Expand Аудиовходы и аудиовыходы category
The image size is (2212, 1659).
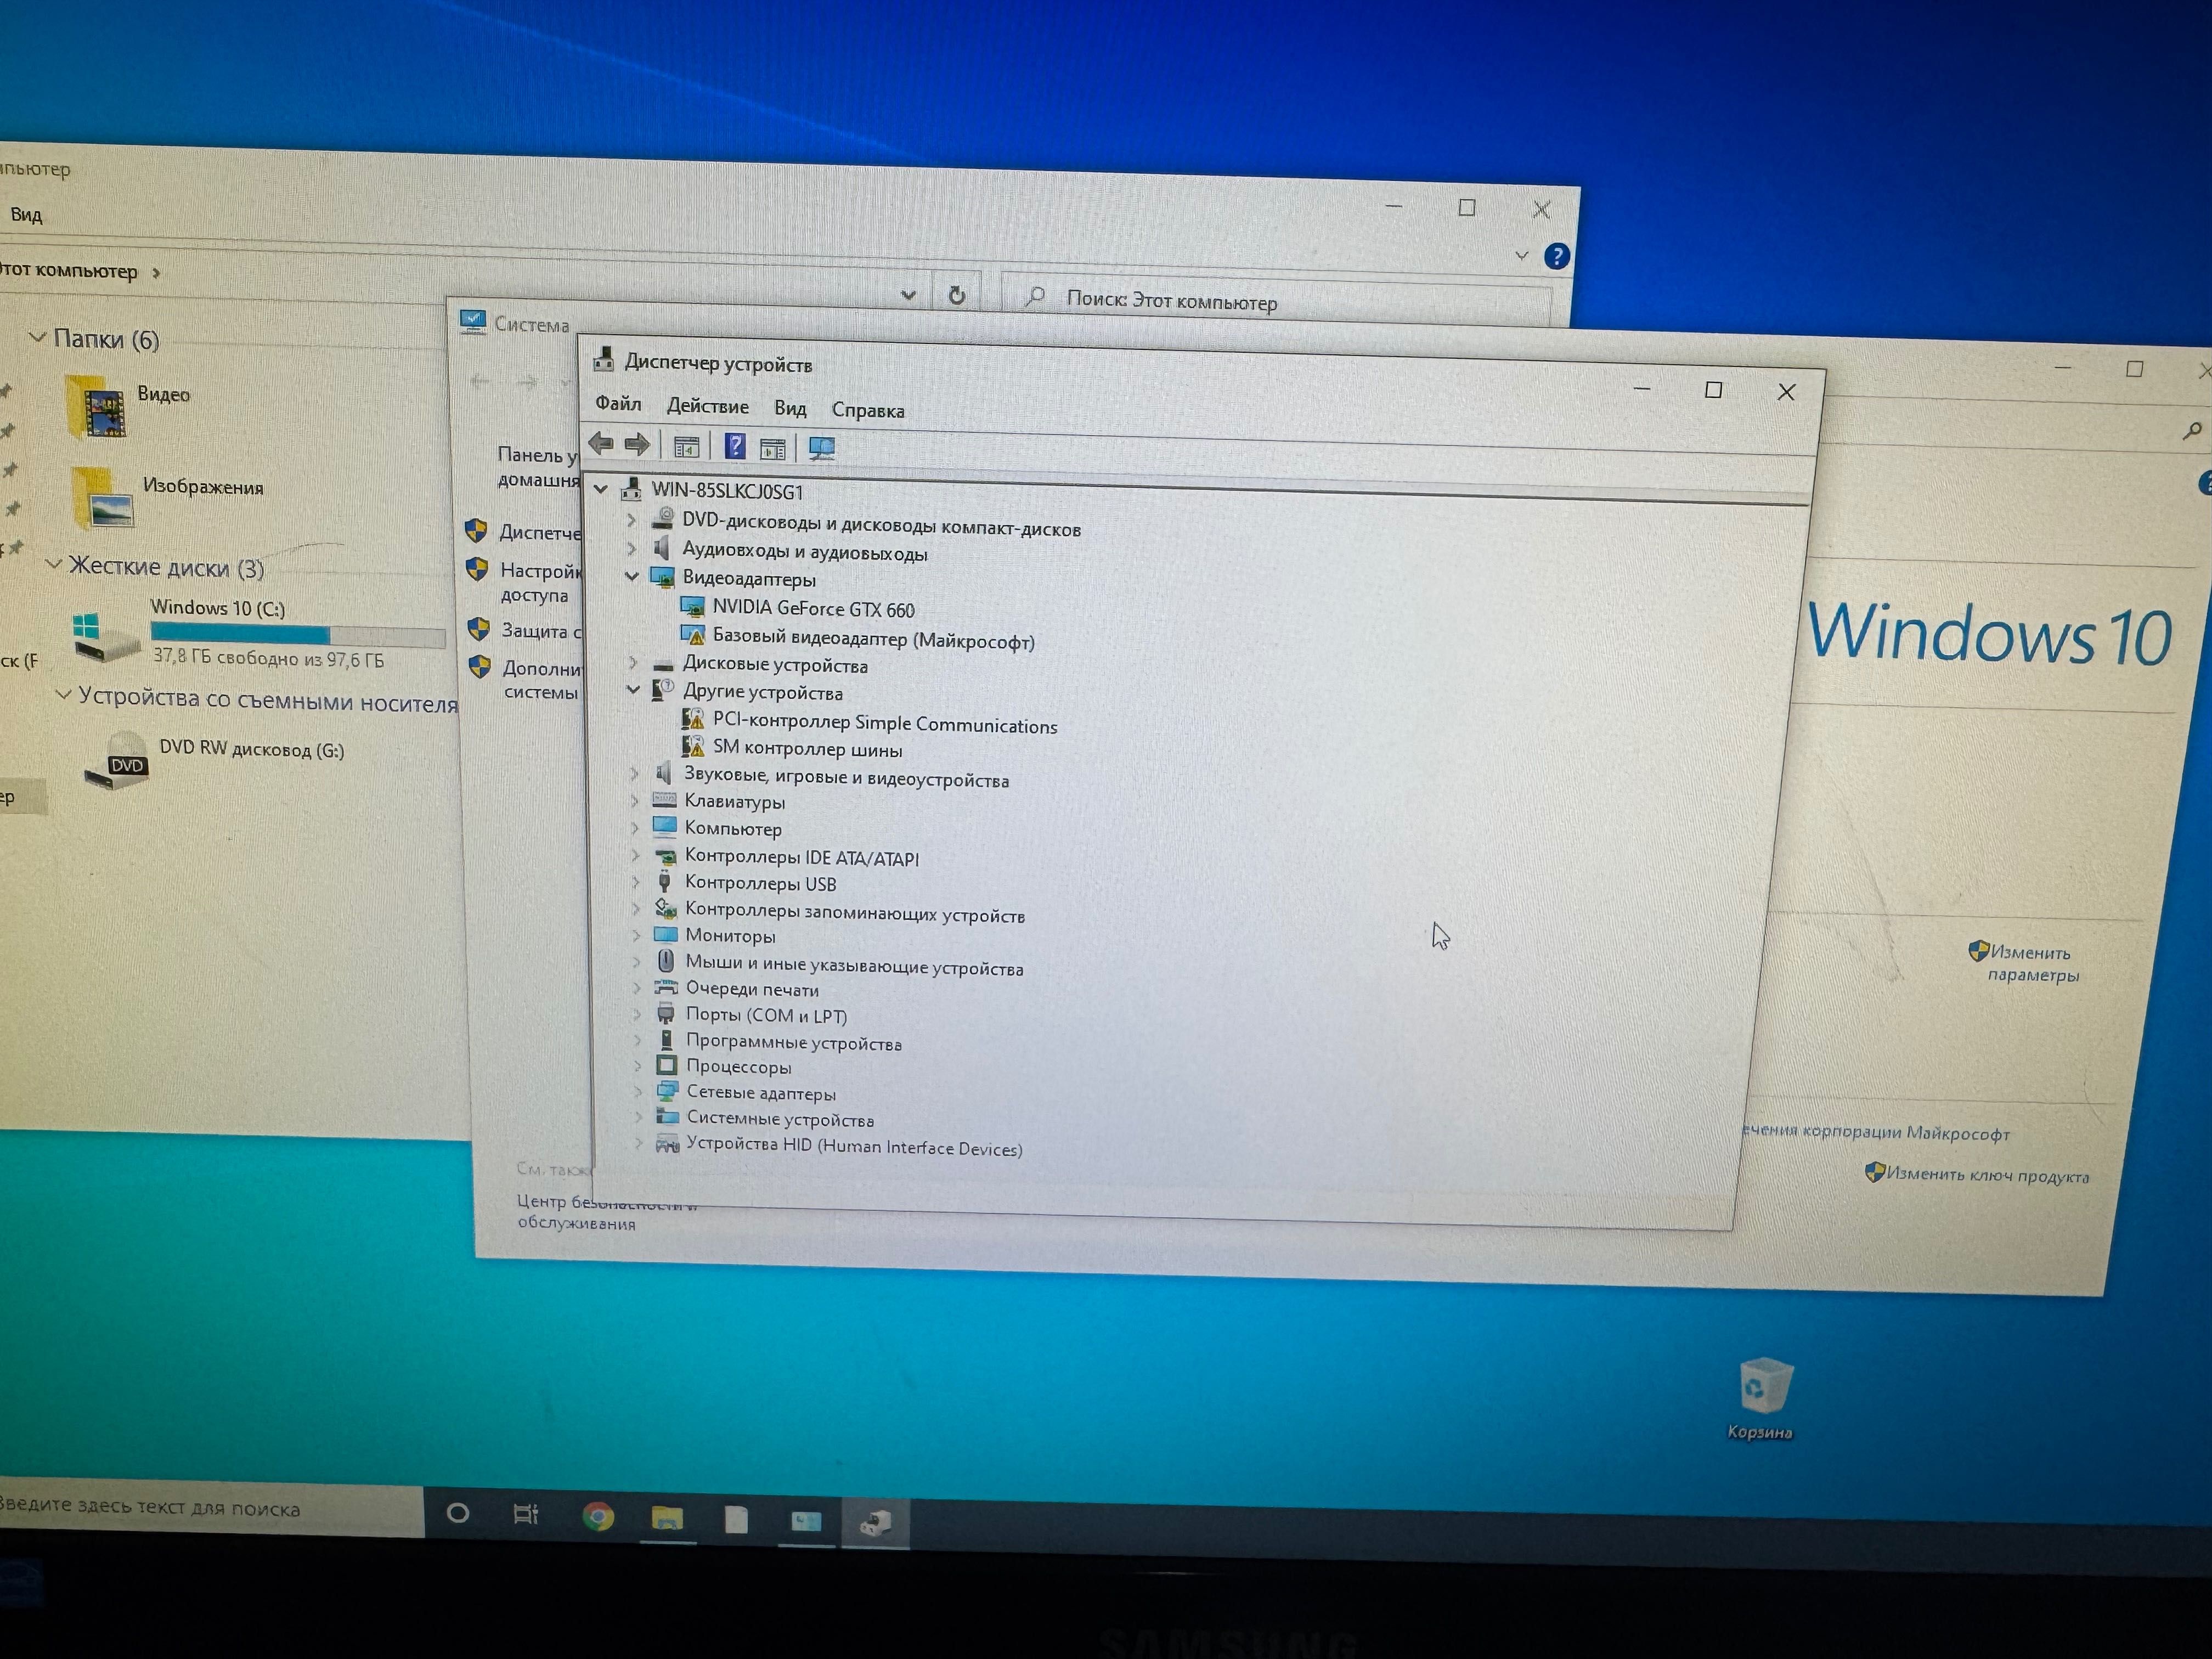(x=631, y=548)
